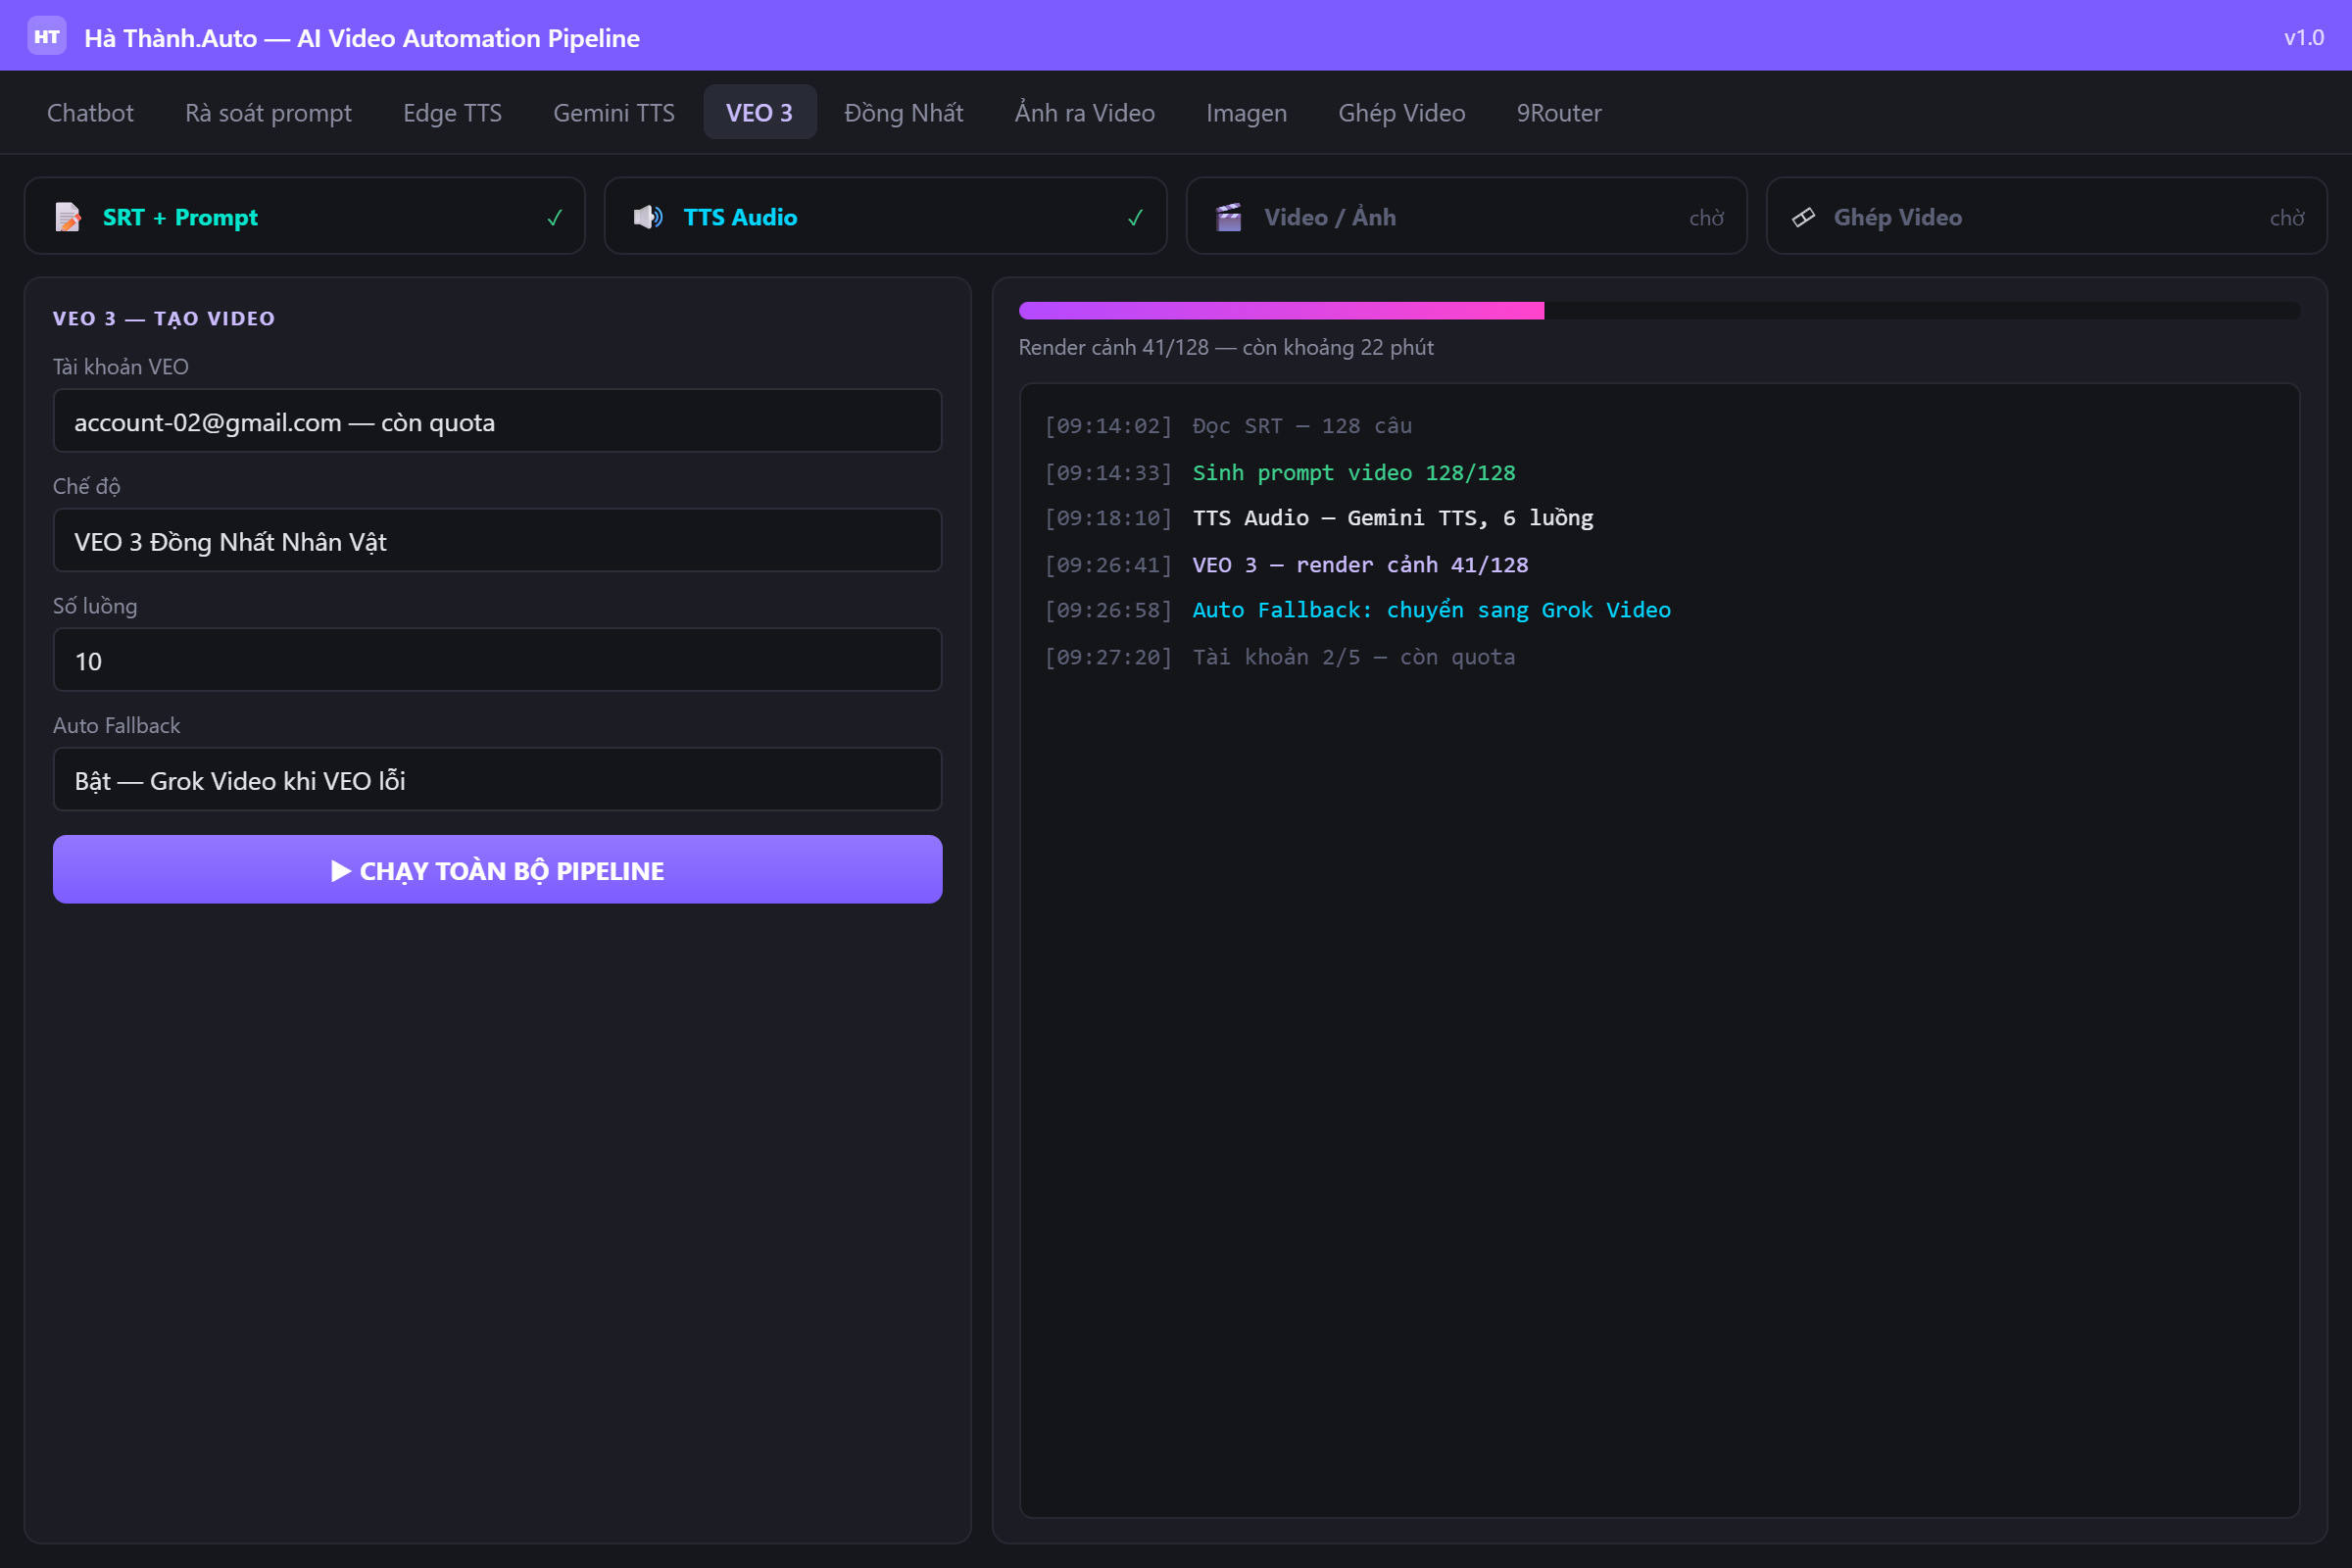2352x1568 pixels.
Task: Click the Số luồng input field
Action: [497, 660]
